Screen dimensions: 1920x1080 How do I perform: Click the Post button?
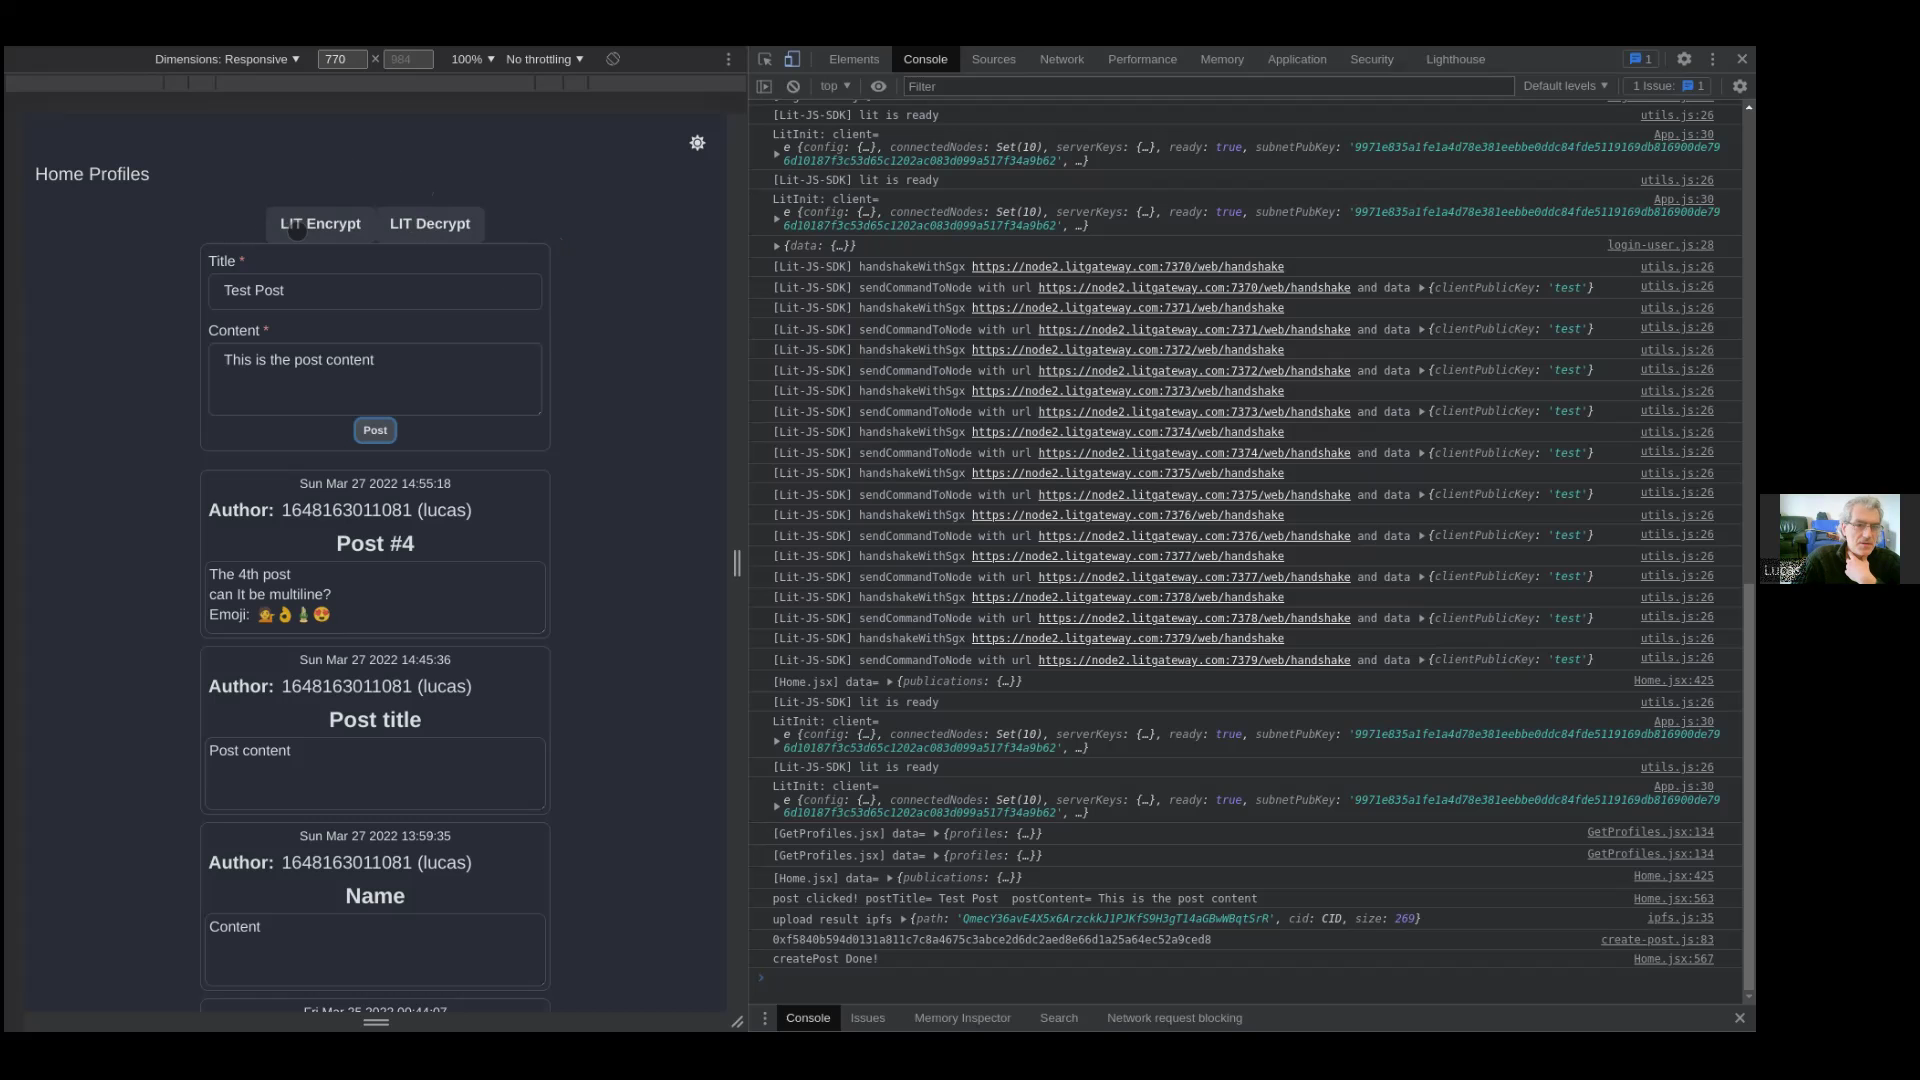[375, 430]
